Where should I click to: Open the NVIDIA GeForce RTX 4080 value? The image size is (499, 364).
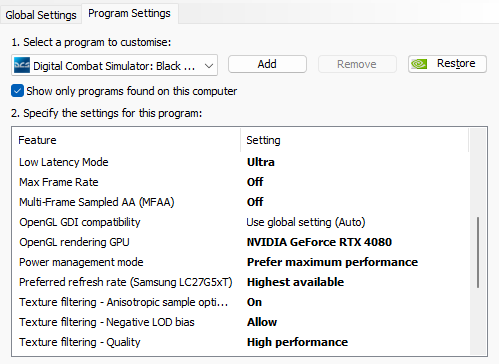[x=319, y=242]
